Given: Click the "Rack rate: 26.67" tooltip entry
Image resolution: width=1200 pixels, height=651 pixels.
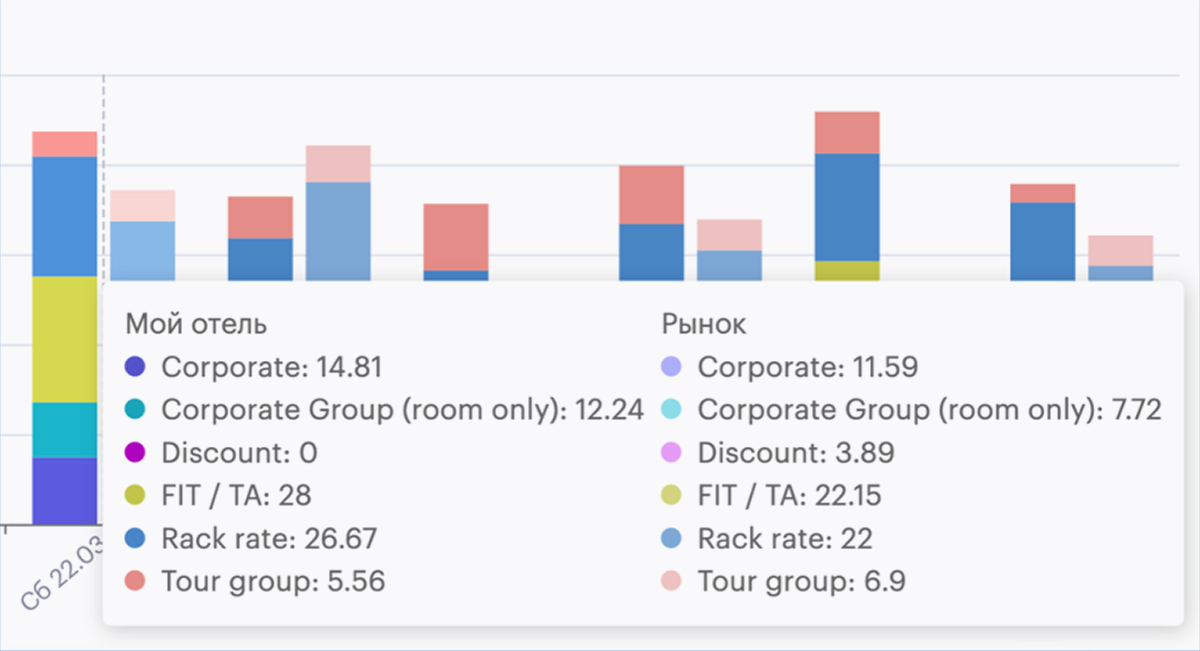Looking at the screenshot, I should click(269, 539).
